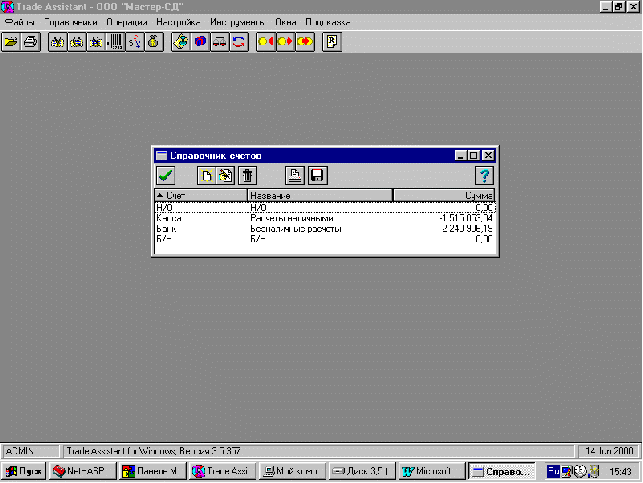Viewport: 643px width, 483px height.
Task: Click the floppy disk save icon
Action: [x=317, y=176]
